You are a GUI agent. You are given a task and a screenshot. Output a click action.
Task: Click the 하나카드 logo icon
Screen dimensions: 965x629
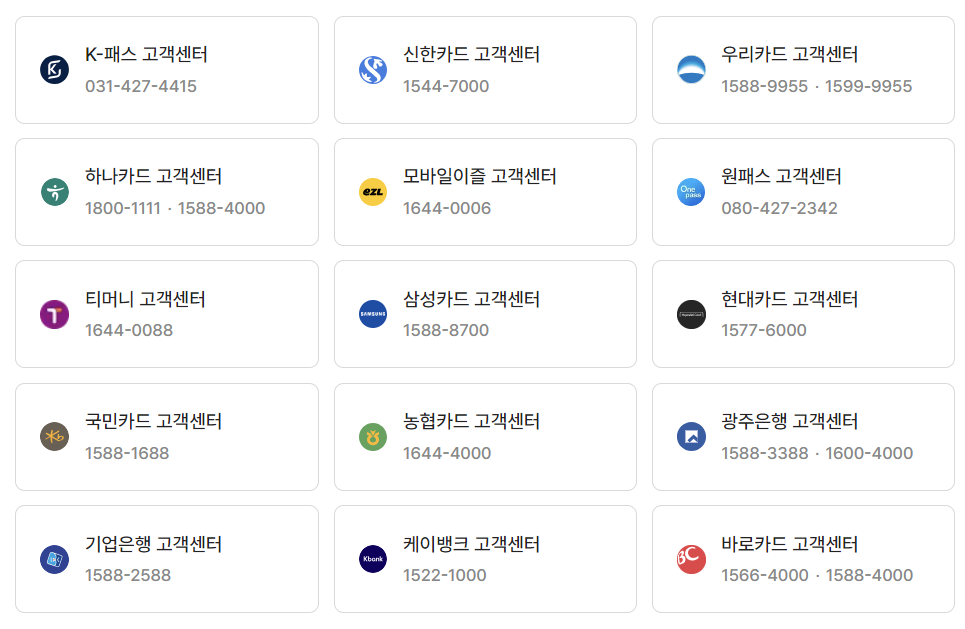(55, 191)
